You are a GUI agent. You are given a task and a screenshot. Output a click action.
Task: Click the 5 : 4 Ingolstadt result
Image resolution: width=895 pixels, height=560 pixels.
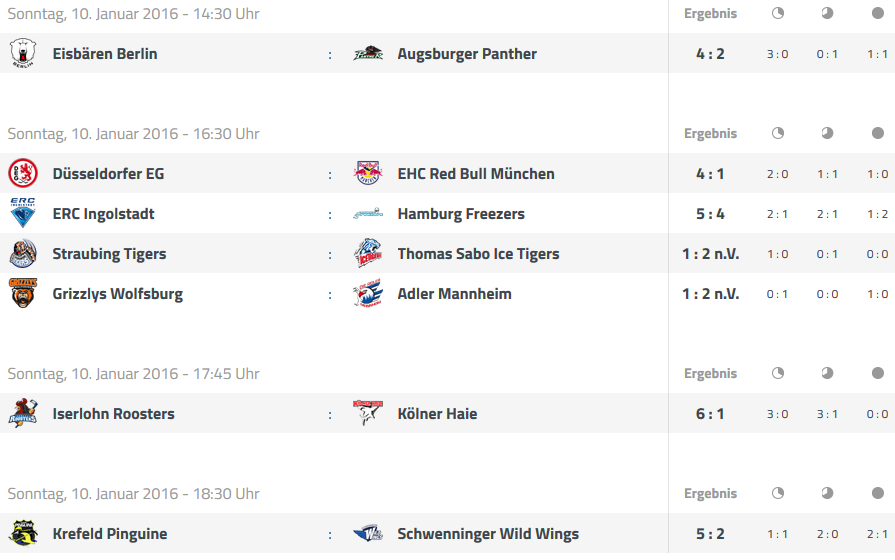(710, 214)
